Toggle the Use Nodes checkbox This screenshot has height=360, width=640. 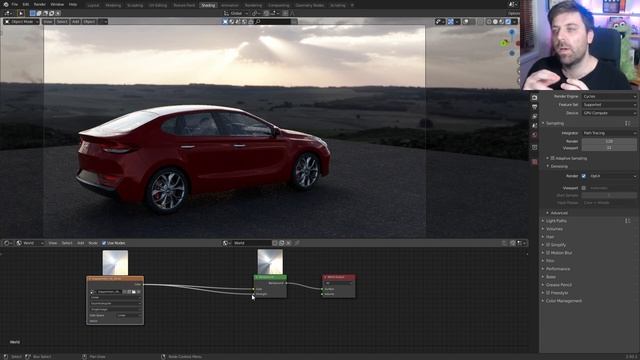tap(104, 243)
